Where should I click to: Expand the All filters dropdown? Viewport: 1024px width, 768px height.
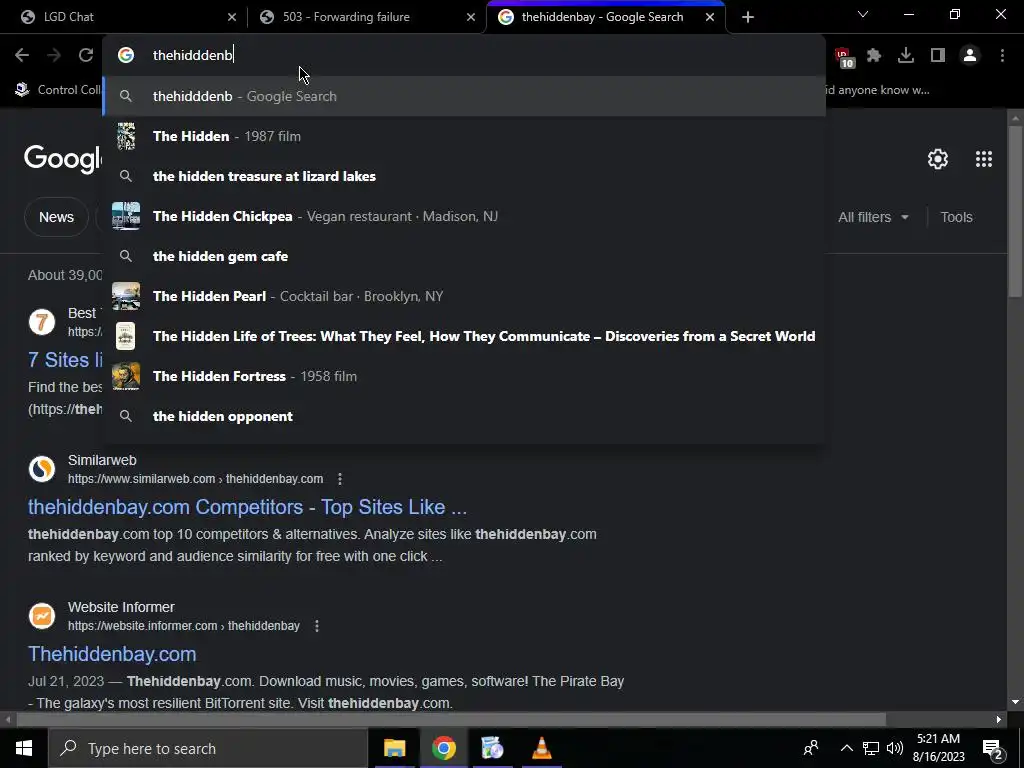coord(873,217)
